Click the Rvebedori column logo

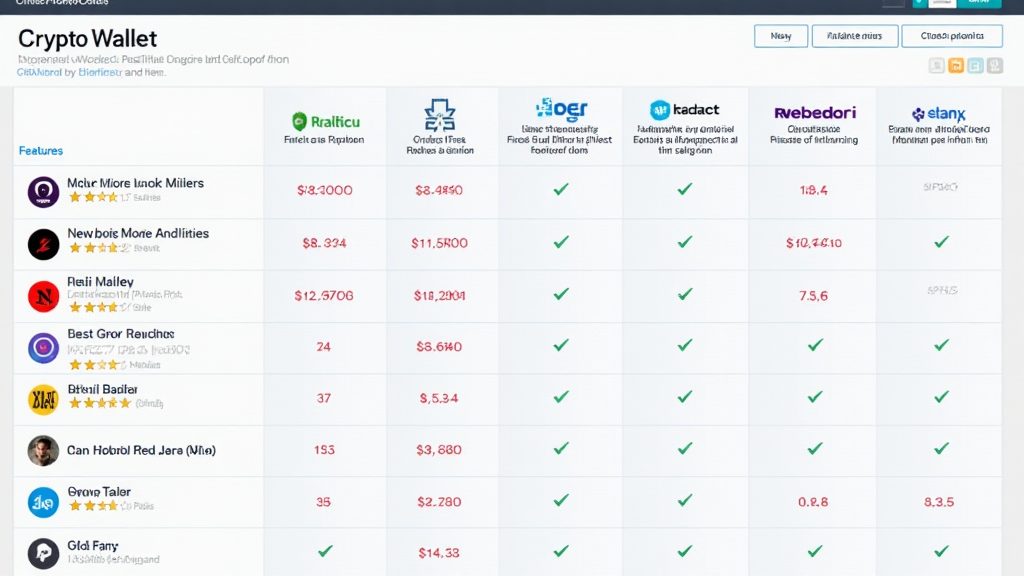(x=814, y=113)
